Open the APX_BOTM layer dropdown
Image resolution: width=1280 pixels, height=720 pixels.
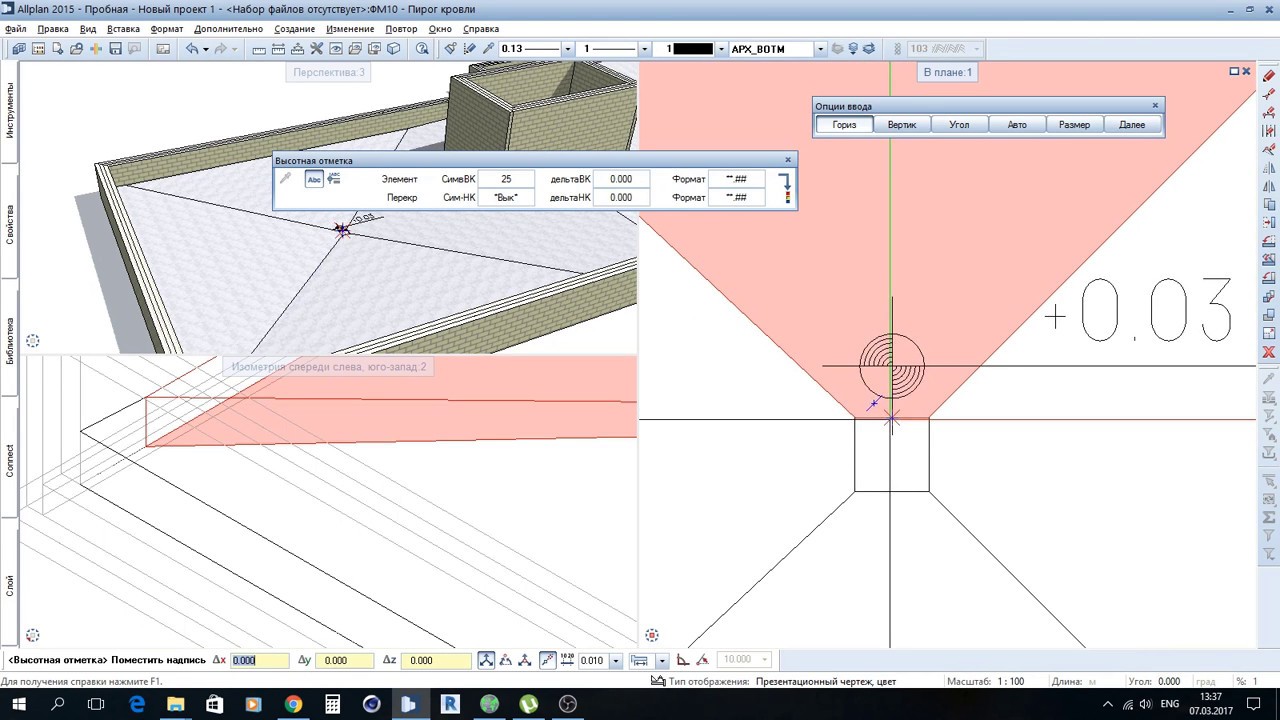tap(820, 49)
